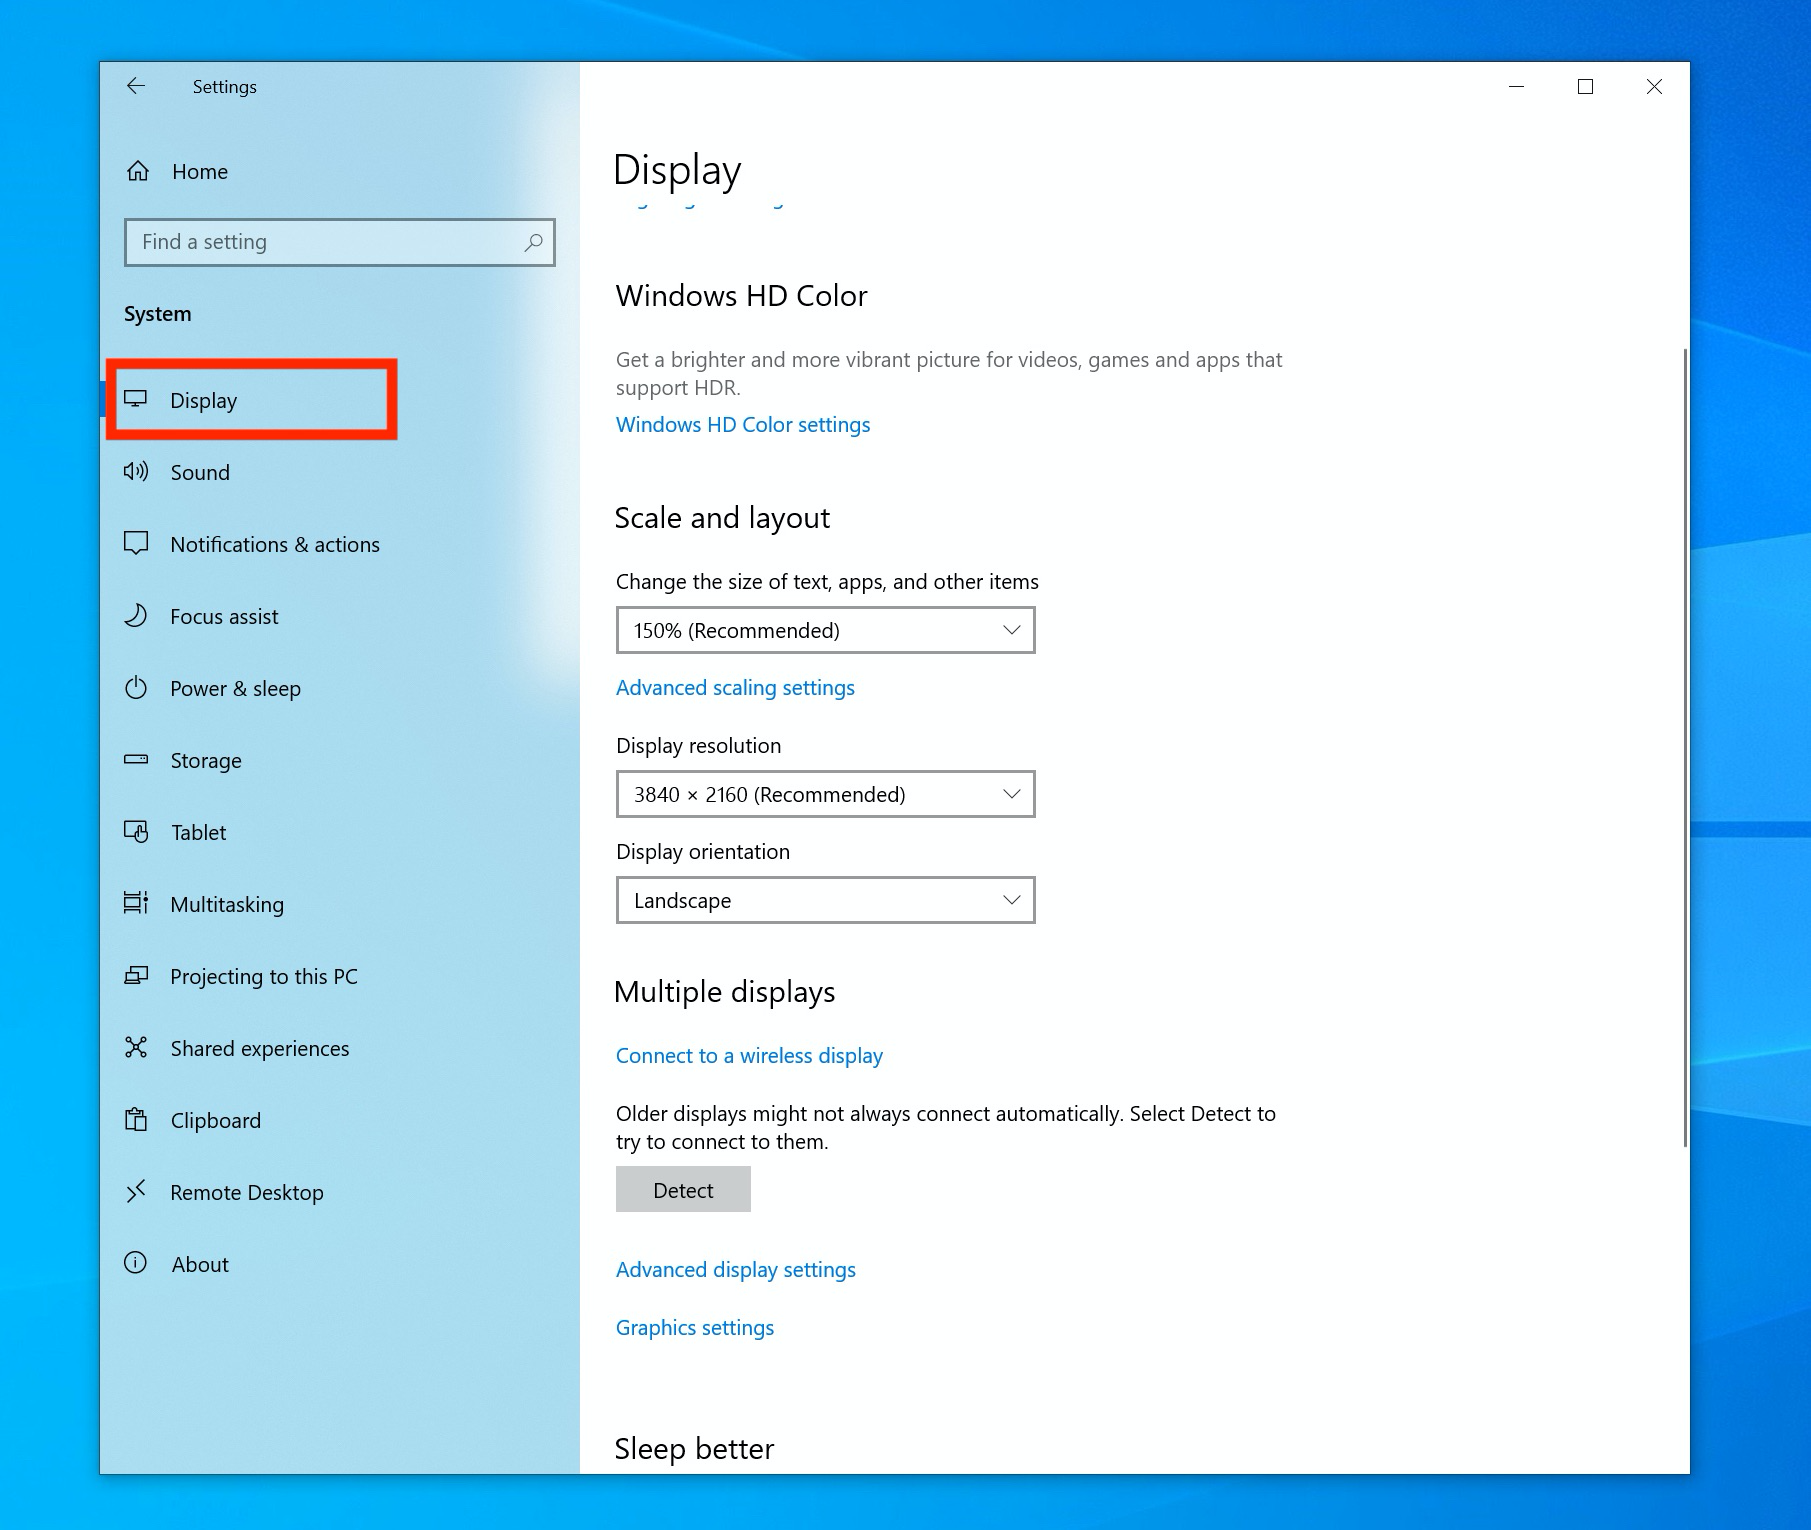
Task: Close the Settings window
Action: pyautogui.click(x=1654, y=87)
